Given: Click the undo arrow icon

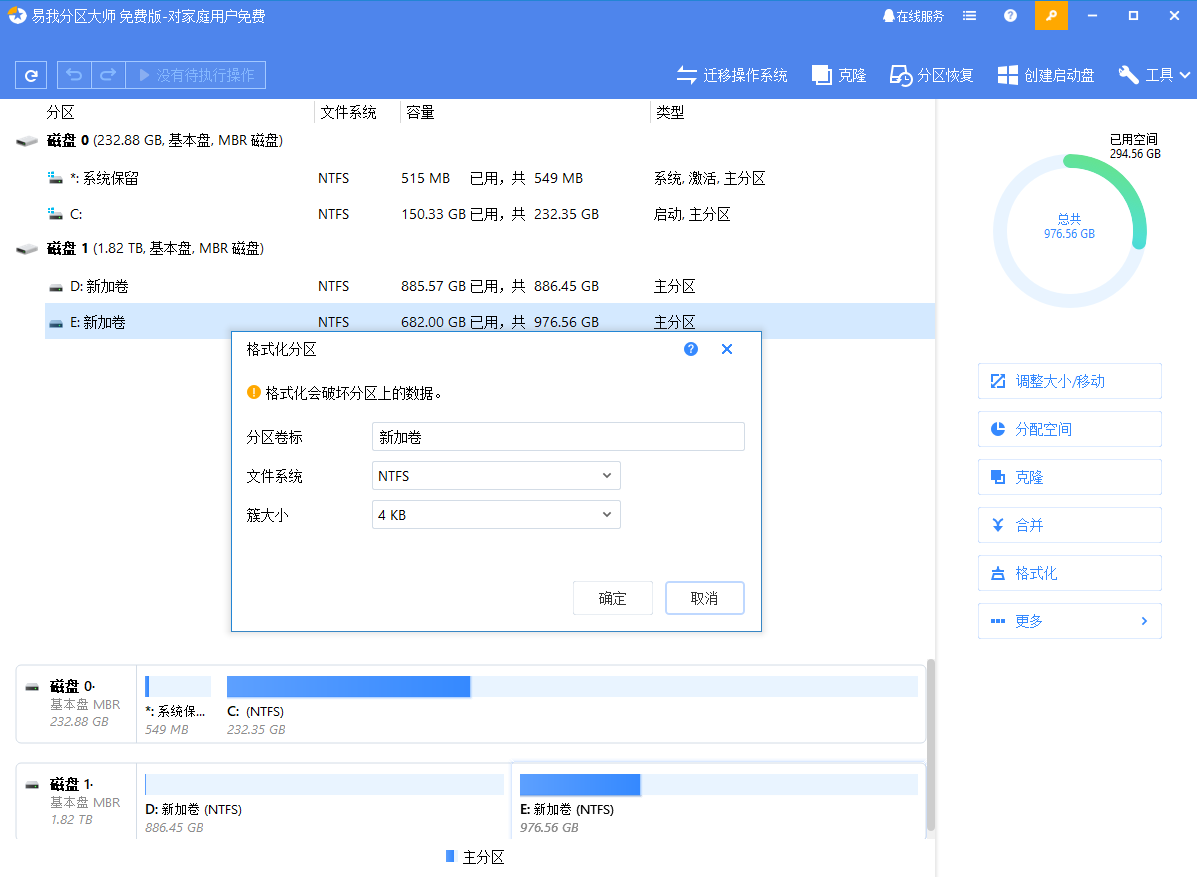Looking at the screenshot, I should (74, 75).
